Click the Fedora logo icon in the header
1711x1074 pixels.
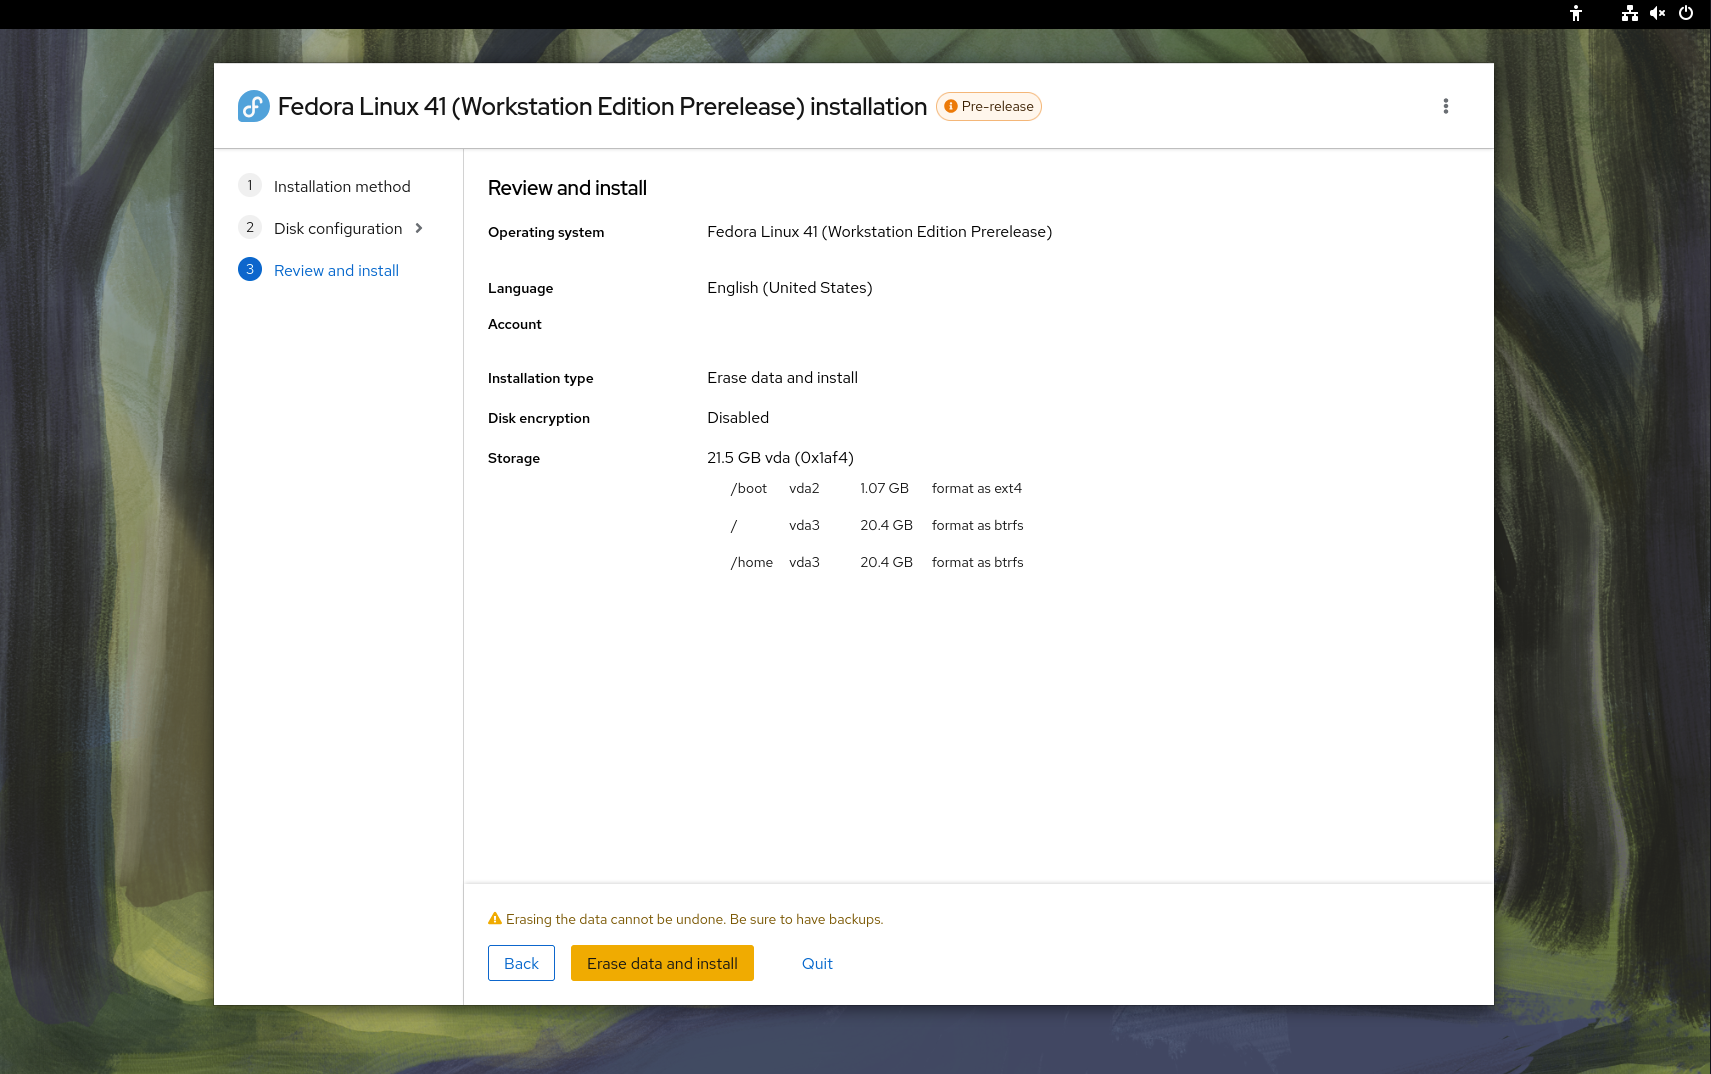tap(253, 106)
